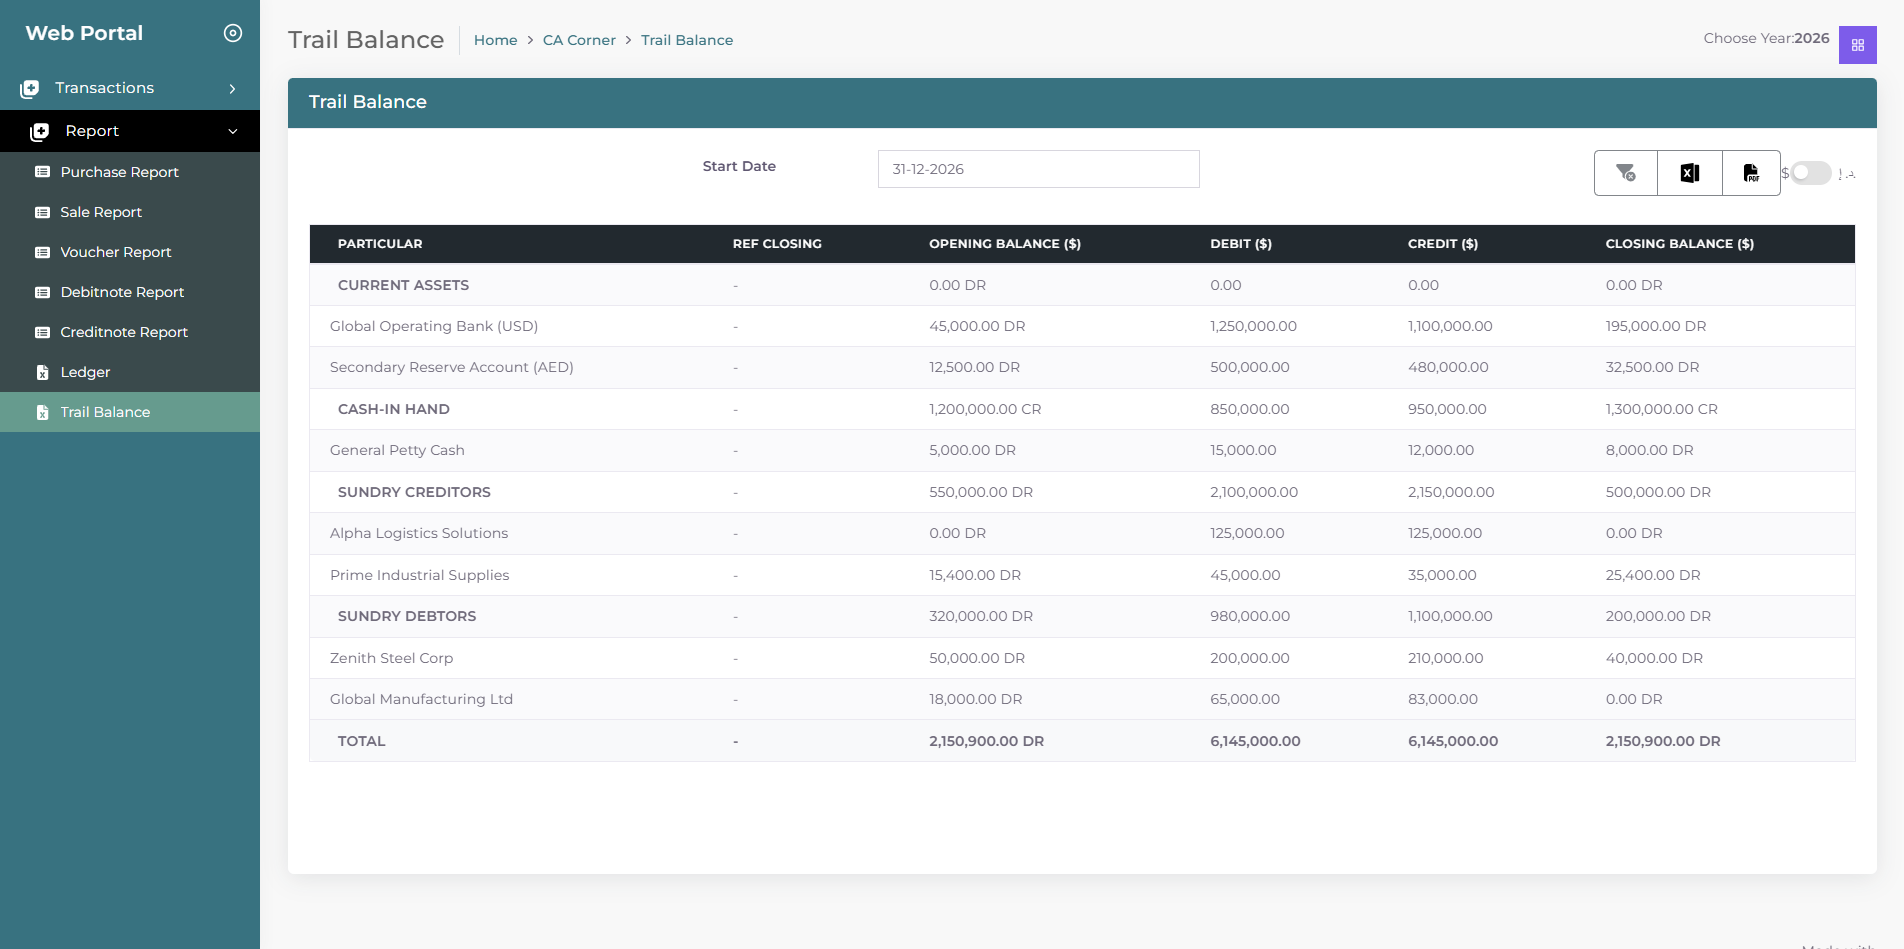Screen dimensions: 1904x949
Task: Click the Transactions plus icon
Action: point(30,89)
